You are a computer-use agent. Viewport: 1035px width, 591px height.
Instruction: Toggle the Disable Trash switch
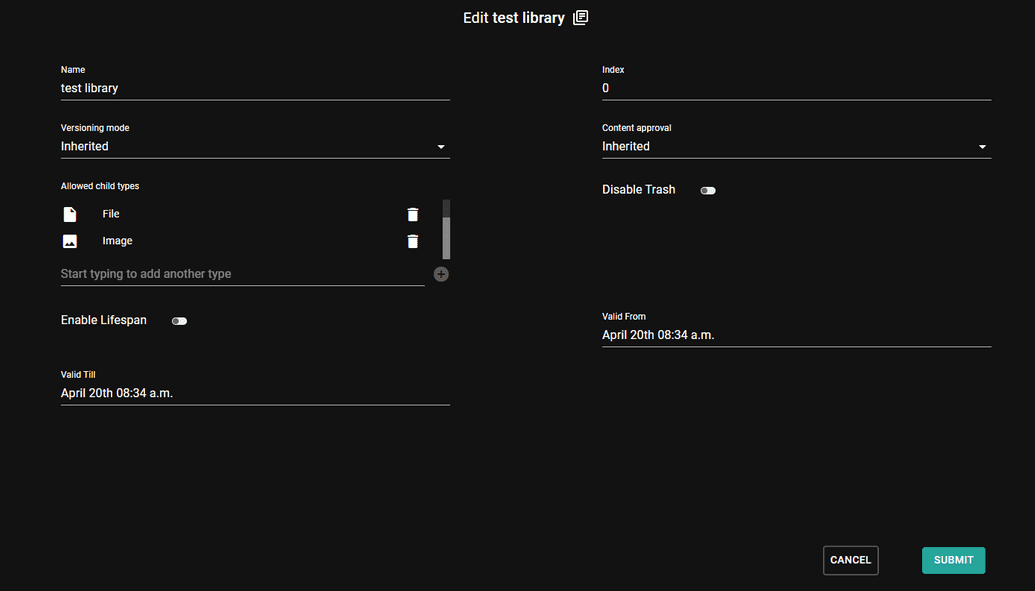pos(708,190)
